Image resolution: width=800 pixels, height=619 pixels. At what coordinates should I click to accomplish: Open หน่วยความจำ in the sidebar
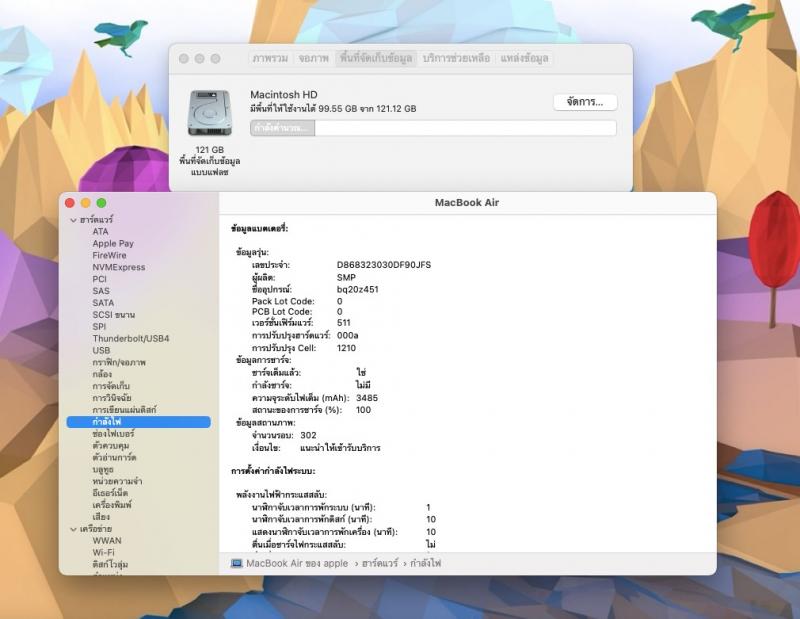(x=117, y=481)
